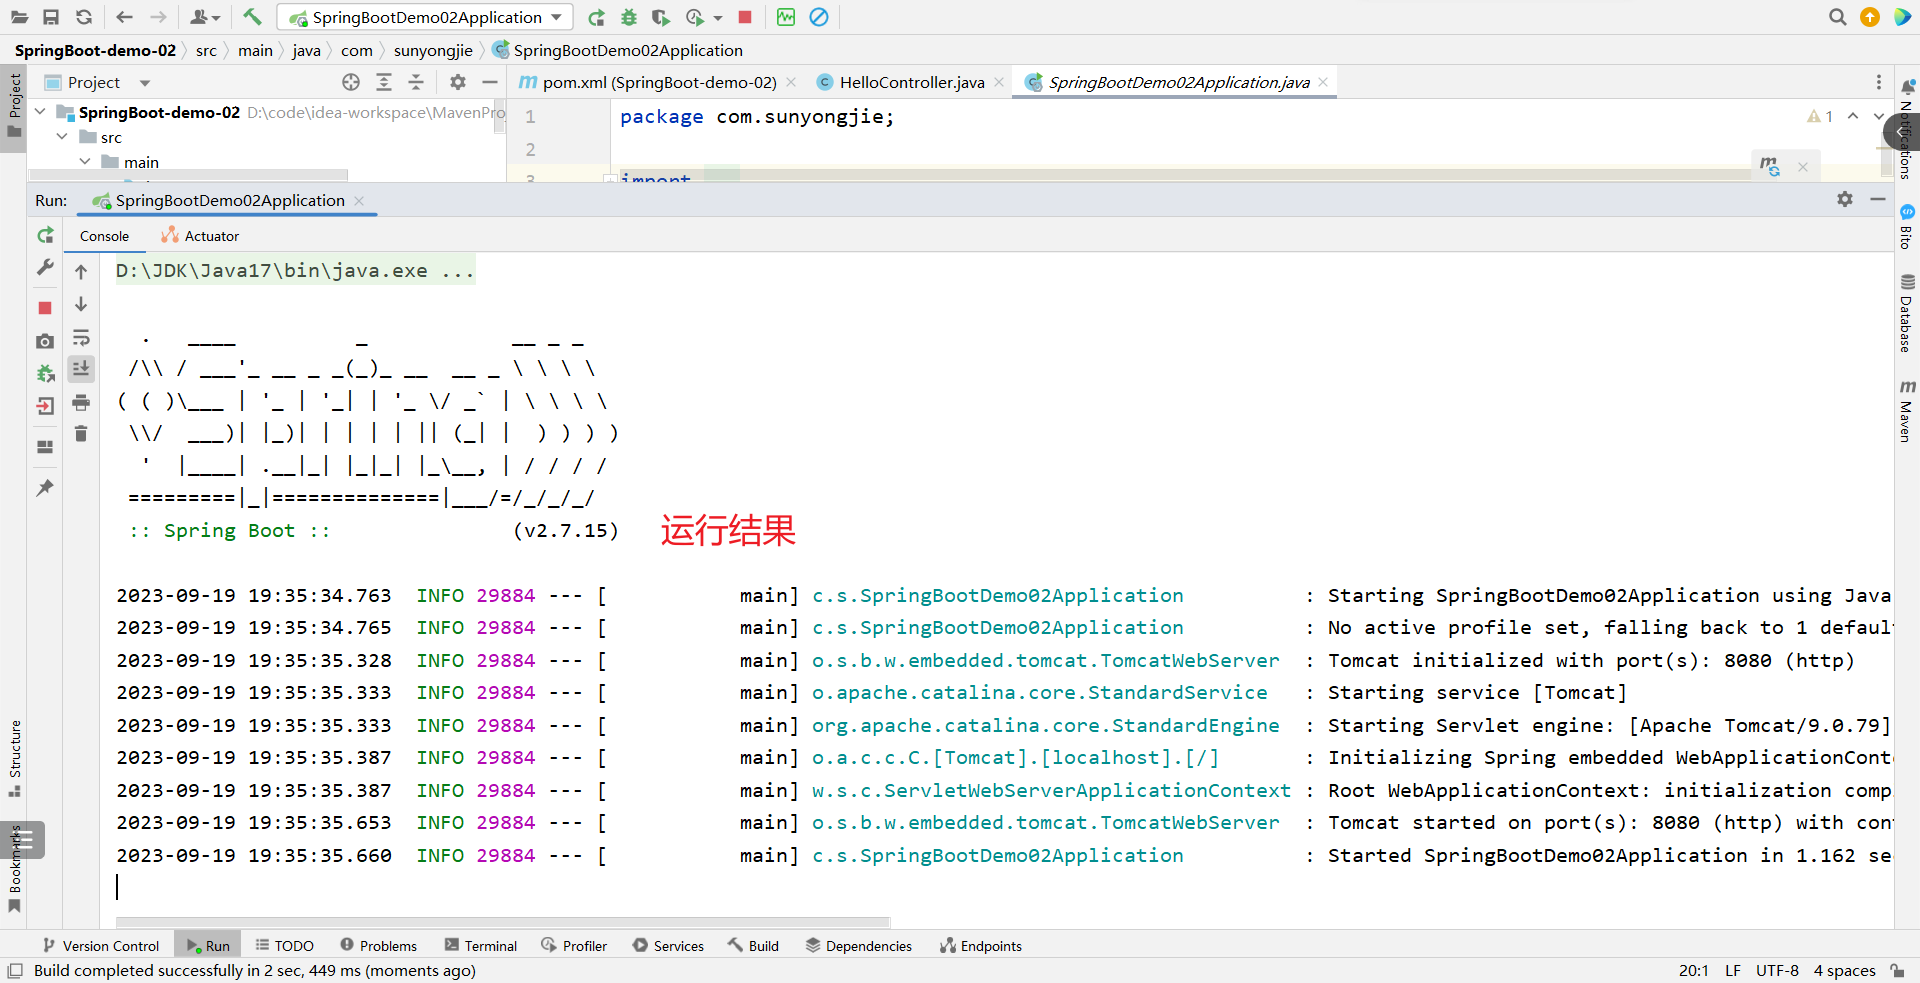Change the 4 spaces indent setting
Viewport: 1920px width, 983px height.
point(1844,970)
